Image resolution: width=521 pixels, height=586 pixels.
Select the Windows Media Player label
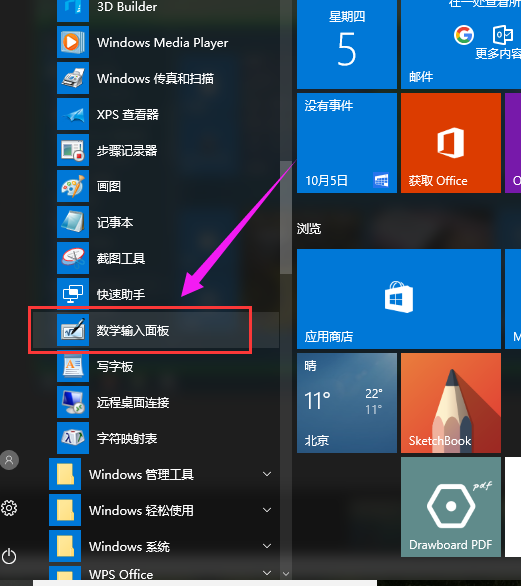162,43
